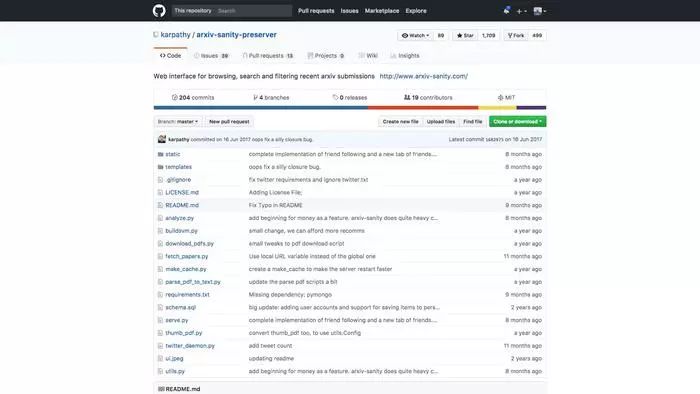Click the contributors people icon
This screenshot has height=394, width=700.
(x=407, y=97)
